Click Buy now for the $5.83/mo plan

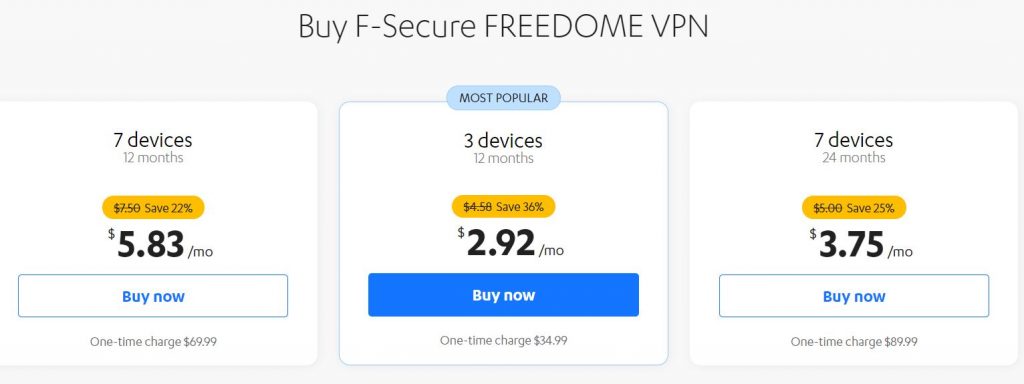(x=153, y=296)
